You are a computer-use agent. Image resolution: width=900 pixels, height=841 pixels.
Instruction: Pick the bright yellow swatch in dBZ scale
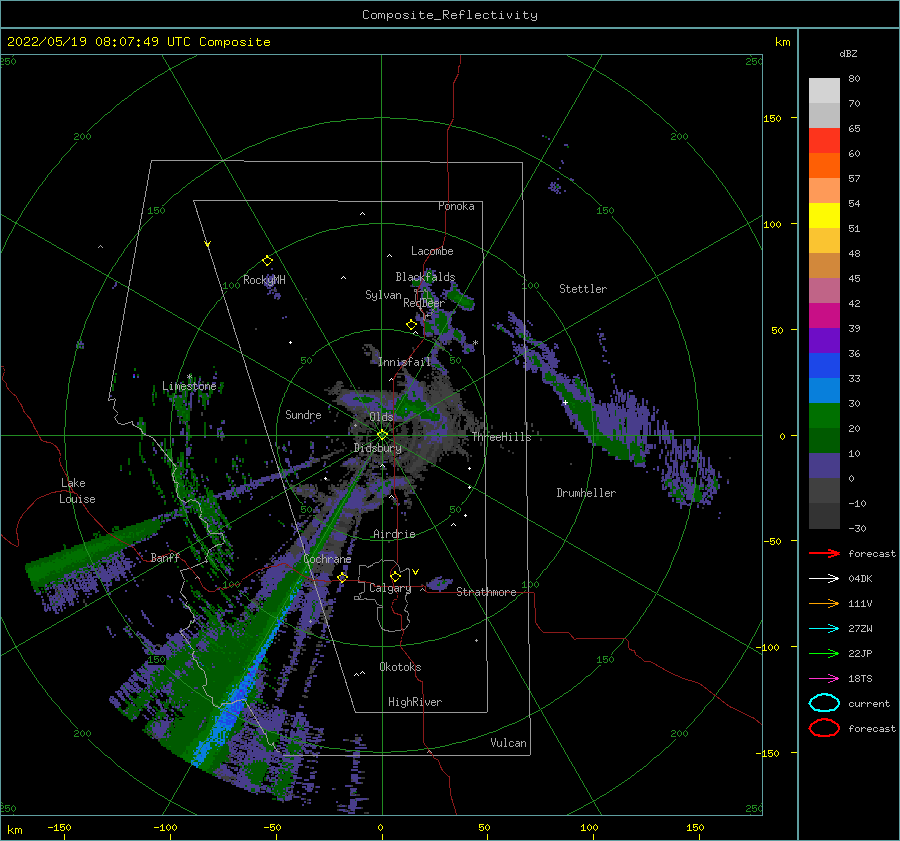coord(824,216)
